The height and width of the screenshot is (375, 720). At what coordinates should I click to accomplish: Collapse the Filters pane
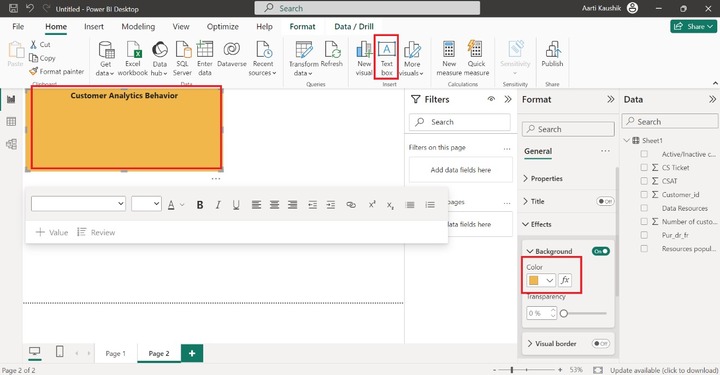point(508,99)
